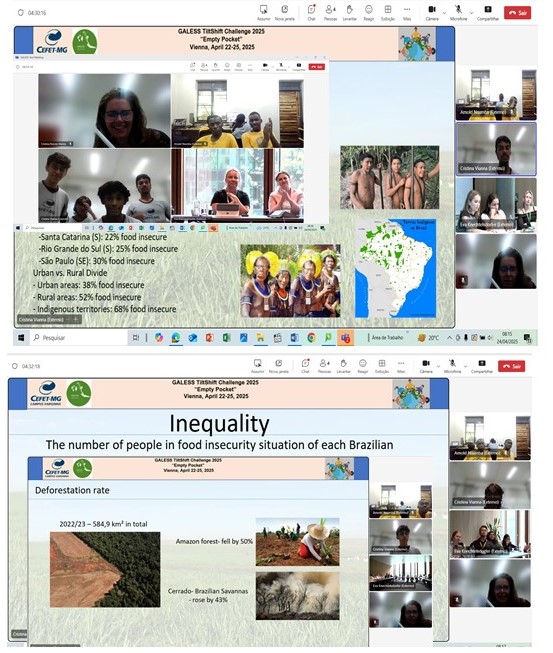Image resolution: width=553 pixels, height=653 pixels.
Task: Open Nova janela in the 04:32:18 meeting toolbar
Action: (279, 366)
